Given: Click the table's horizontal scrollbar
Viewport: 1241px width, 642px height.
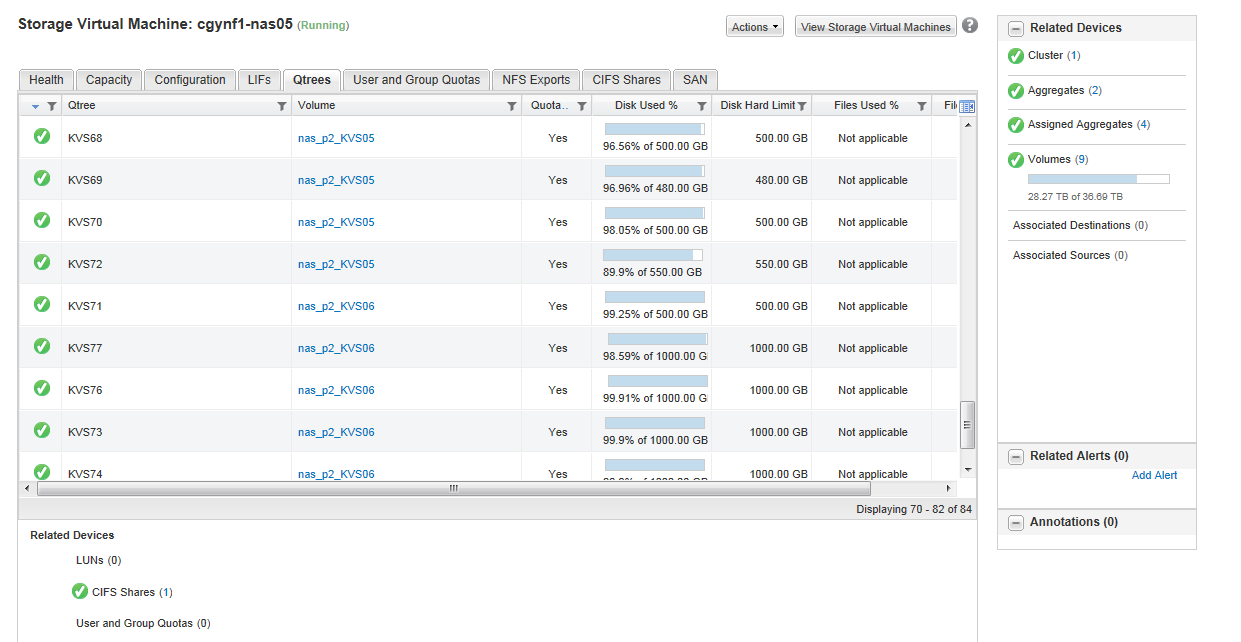Looking at the screenshot, I should [453, 489].
